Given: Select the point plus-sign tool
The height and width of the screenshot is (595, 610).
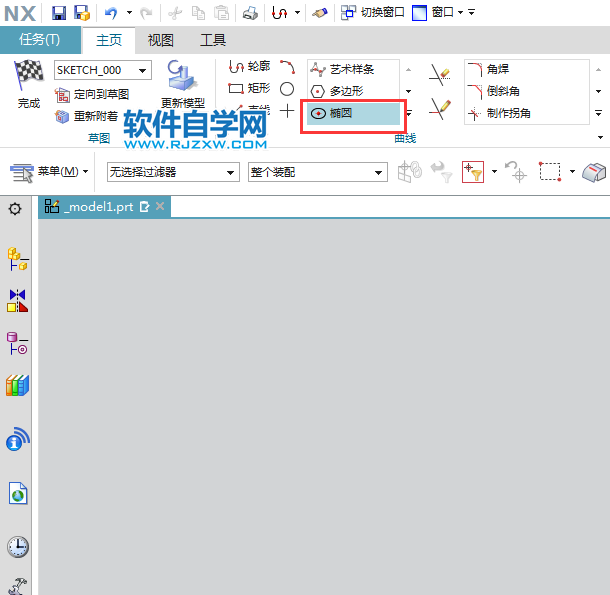Looking at the screenshot, I should pyautogui.click(x=287, y=111).
